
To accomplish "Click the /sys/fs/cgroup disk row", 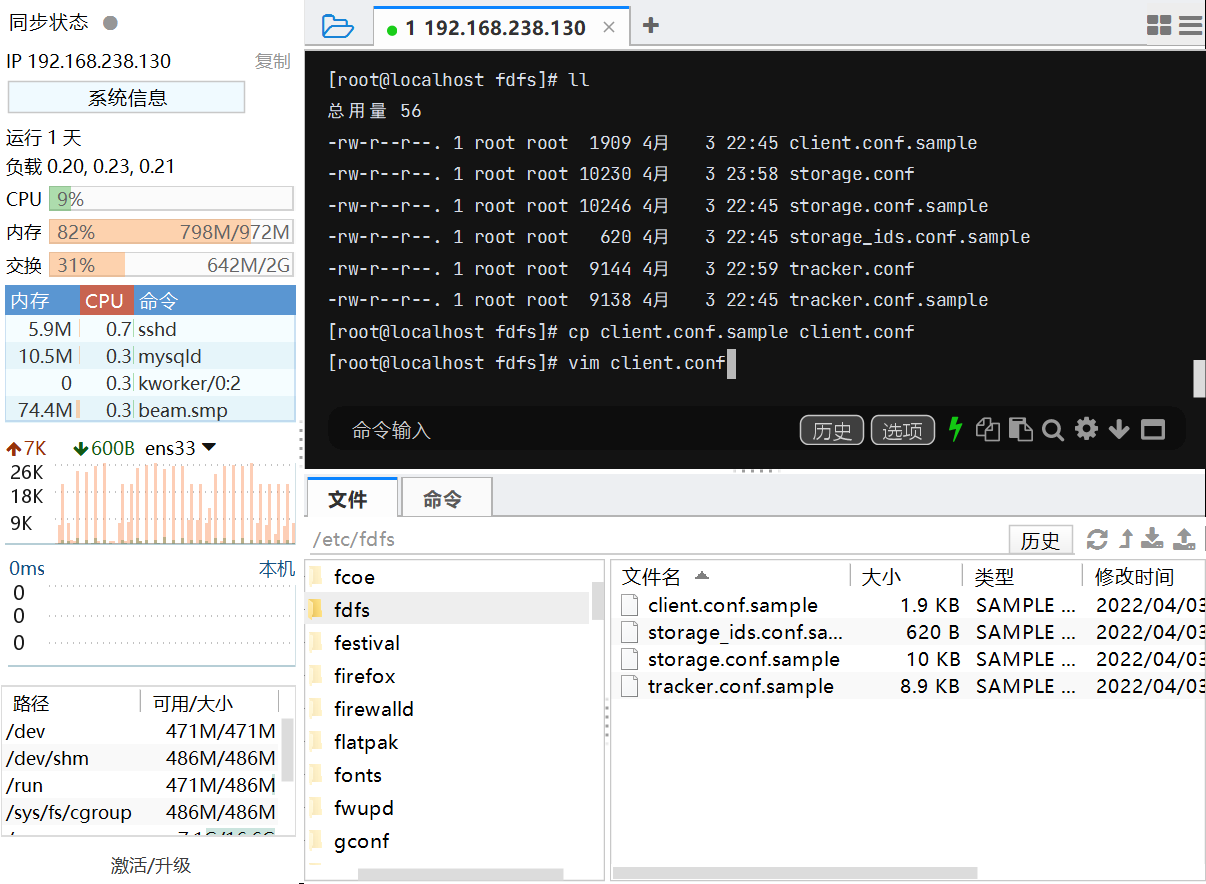I will pyautogui.click(x=142, y=812).
